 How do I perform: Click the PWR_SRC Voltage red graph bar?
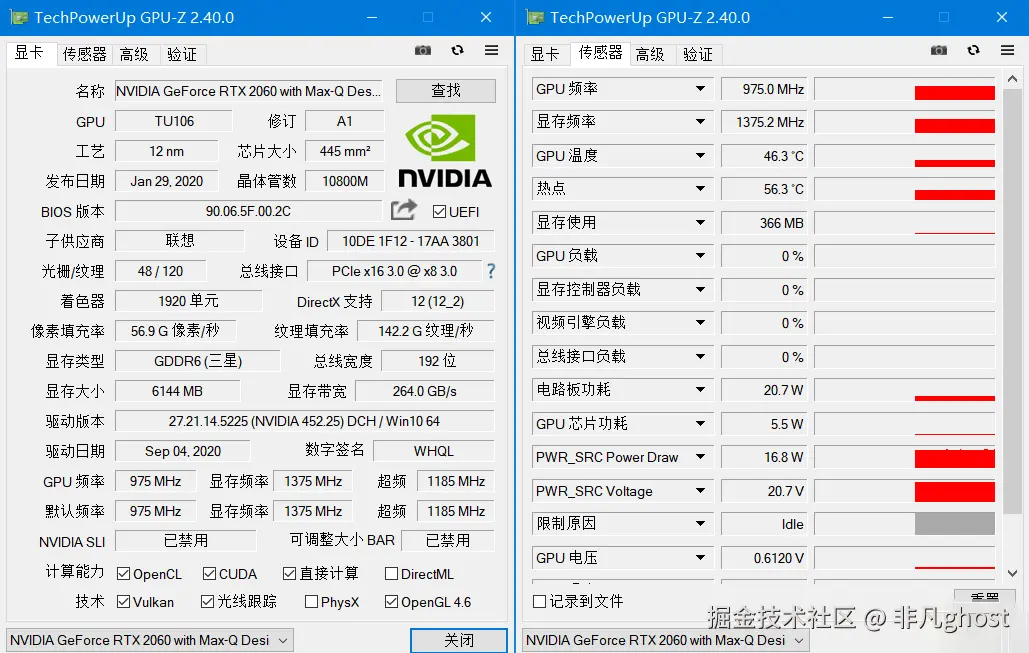(x=955, y=491)
